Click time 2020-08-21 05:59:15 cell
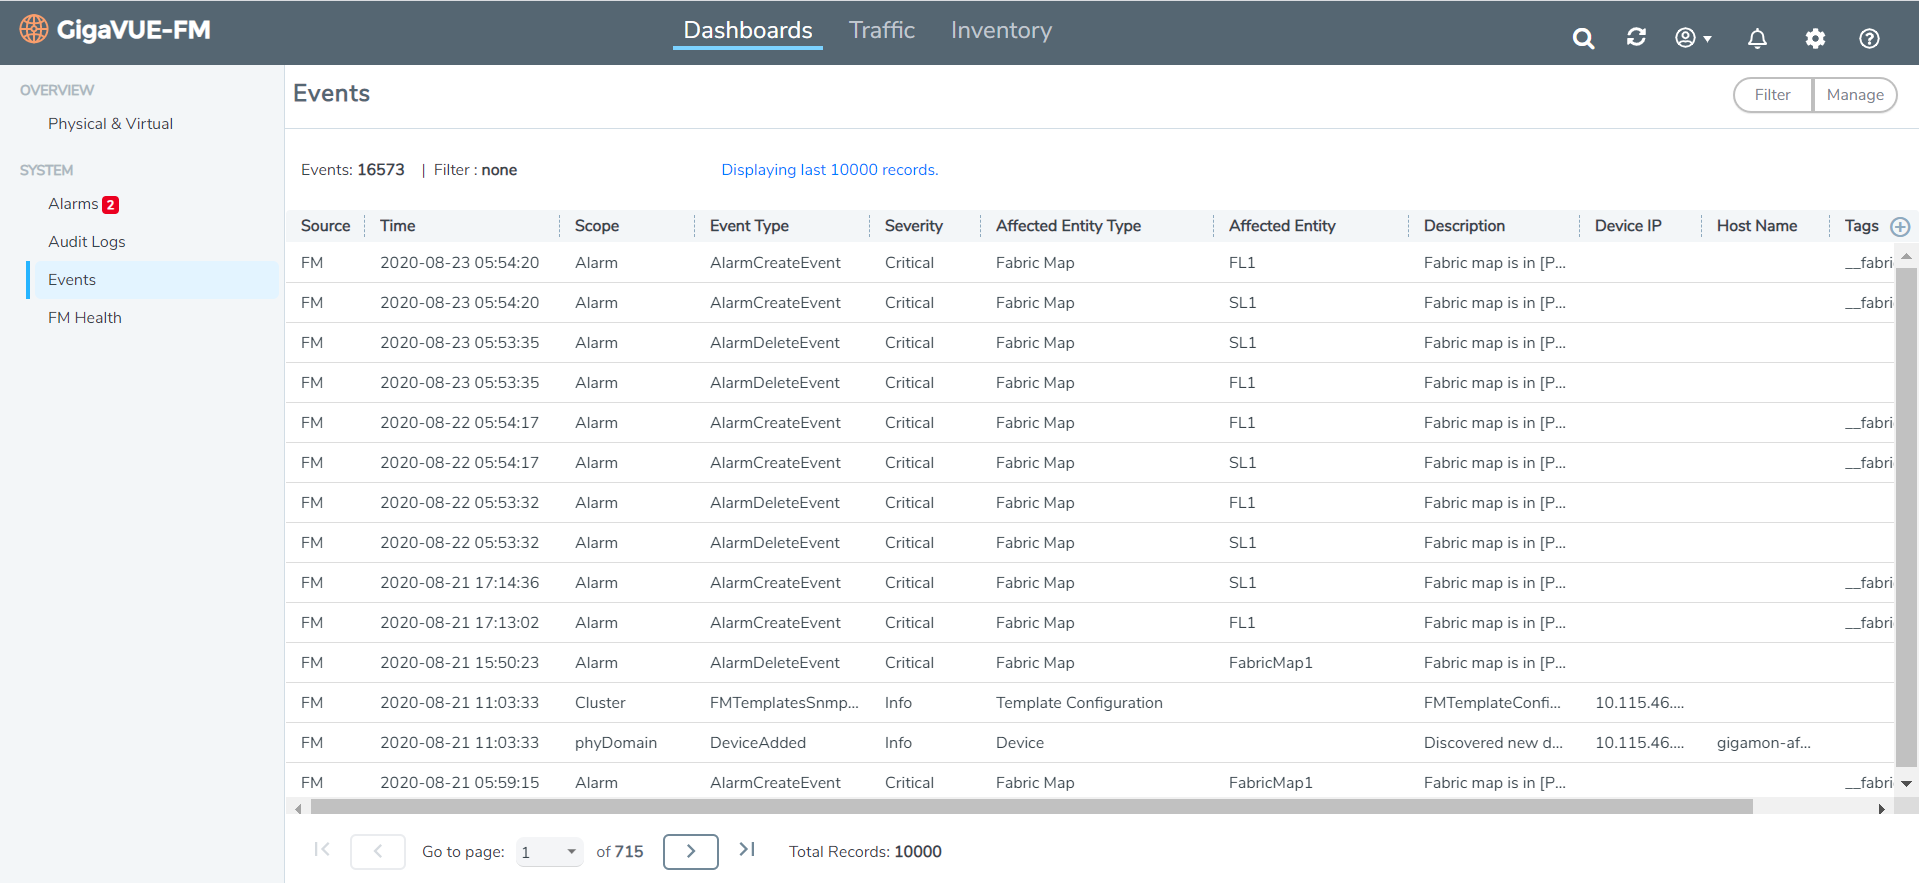1919x883 pixels. click(459, 783)
